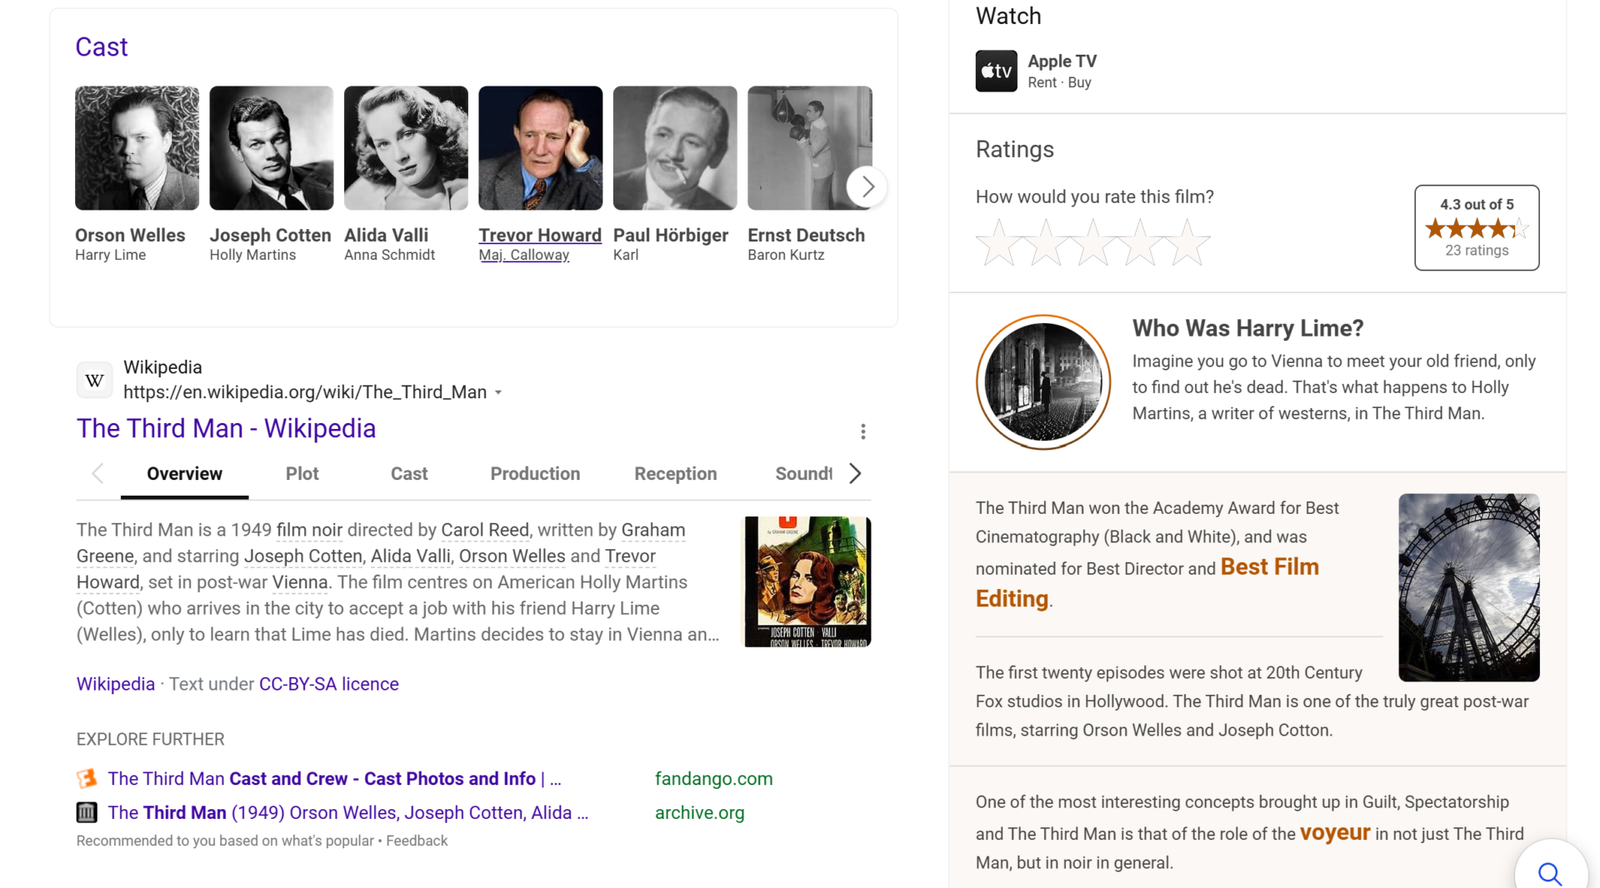The image size is (1600, 888).
Task: Open Orson Welles cast photo
Action: click(x=137, y=148)
